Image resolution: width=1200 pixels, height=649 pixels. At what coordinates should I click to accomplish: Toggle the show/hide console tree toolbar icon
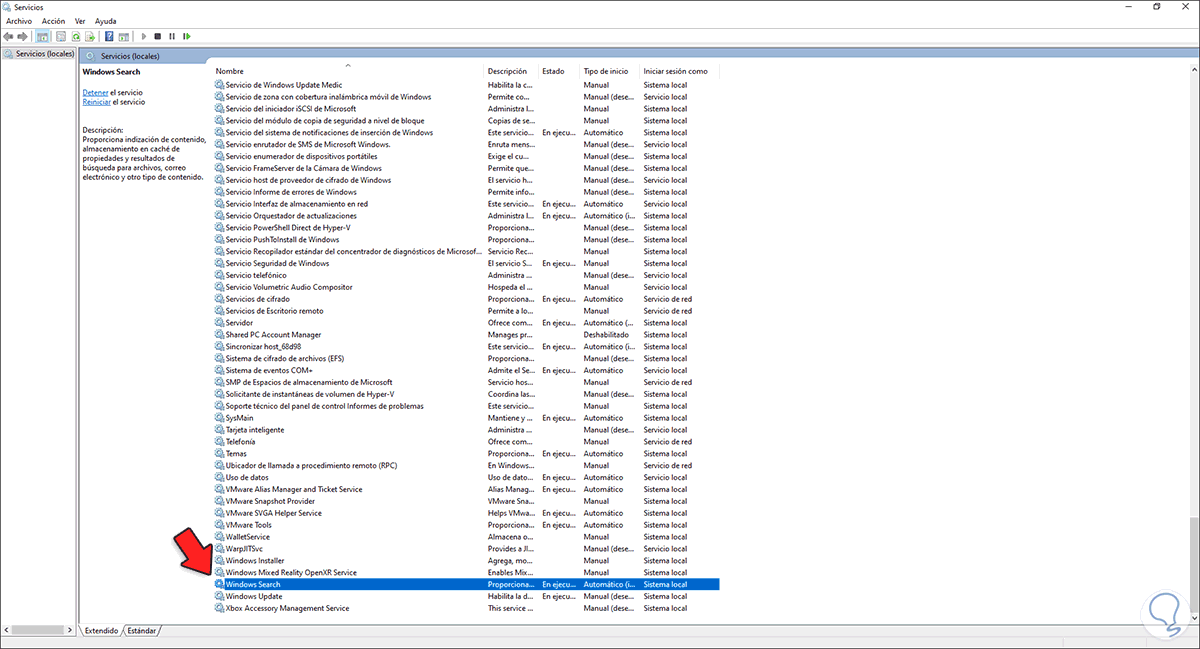tap(43, 36)
